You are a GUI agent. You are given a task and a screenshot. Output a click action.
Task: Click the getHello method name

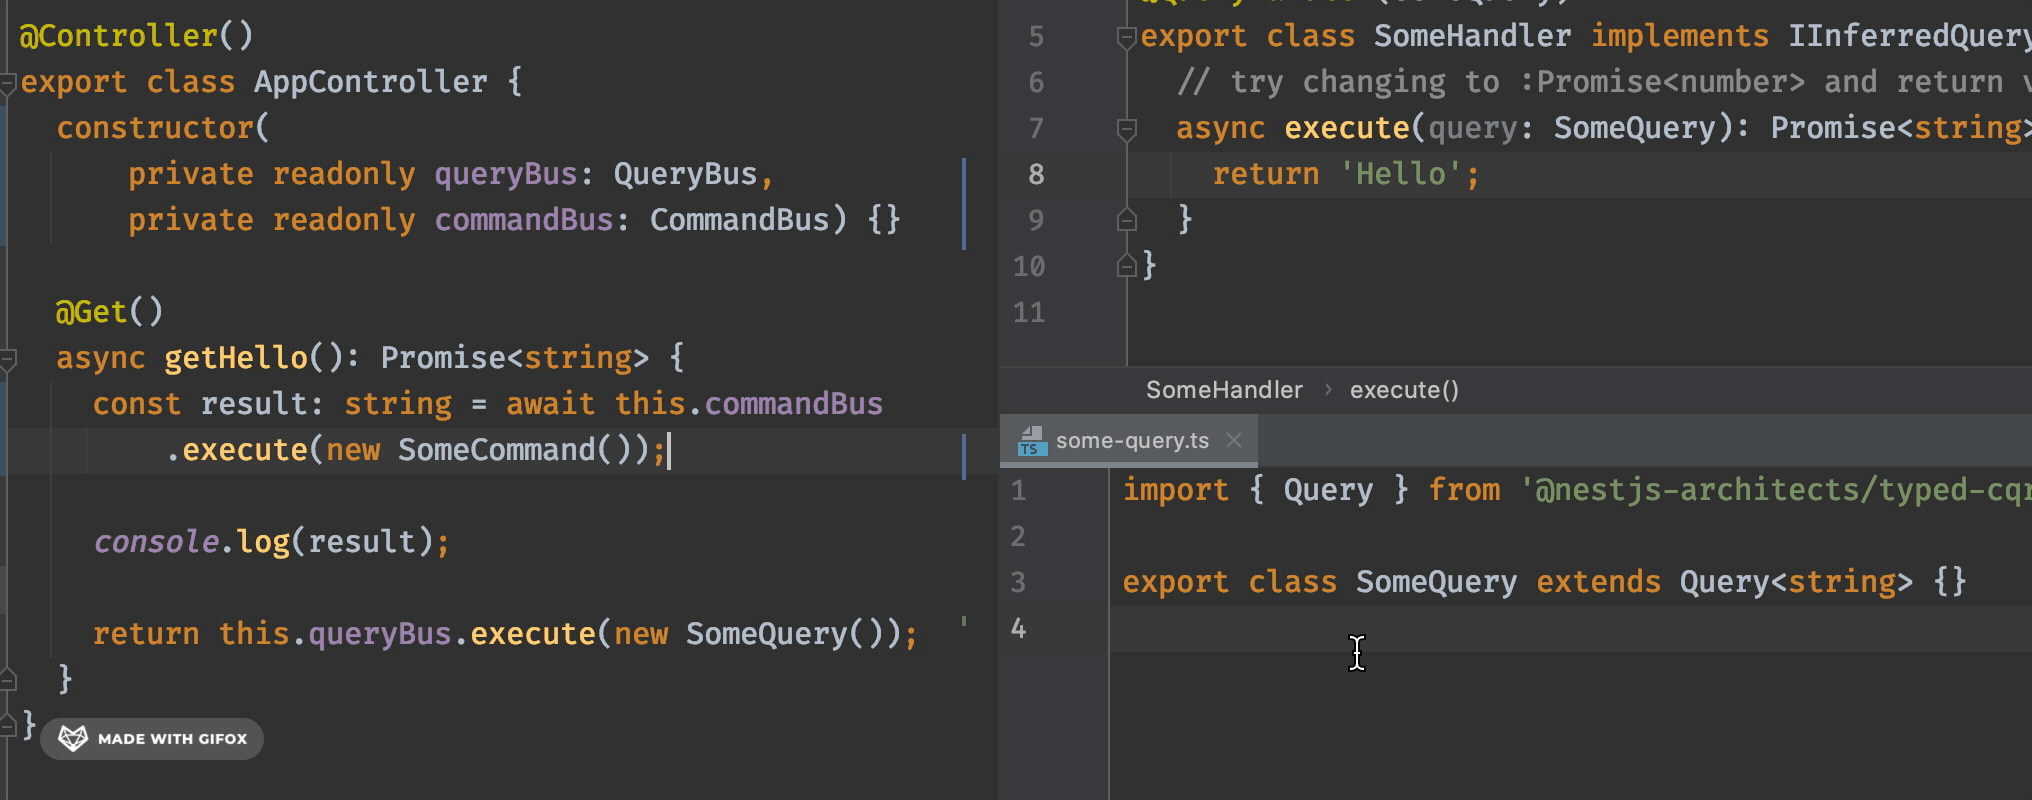coord(236,358)
